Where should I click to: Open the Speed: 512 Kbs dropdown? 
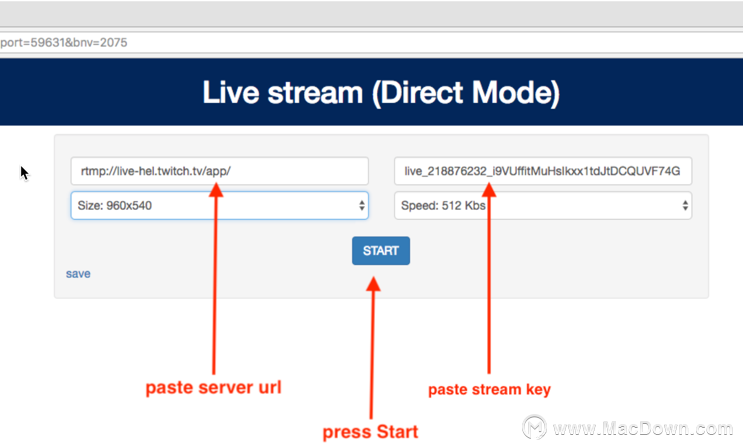click(x=543, y=206)
